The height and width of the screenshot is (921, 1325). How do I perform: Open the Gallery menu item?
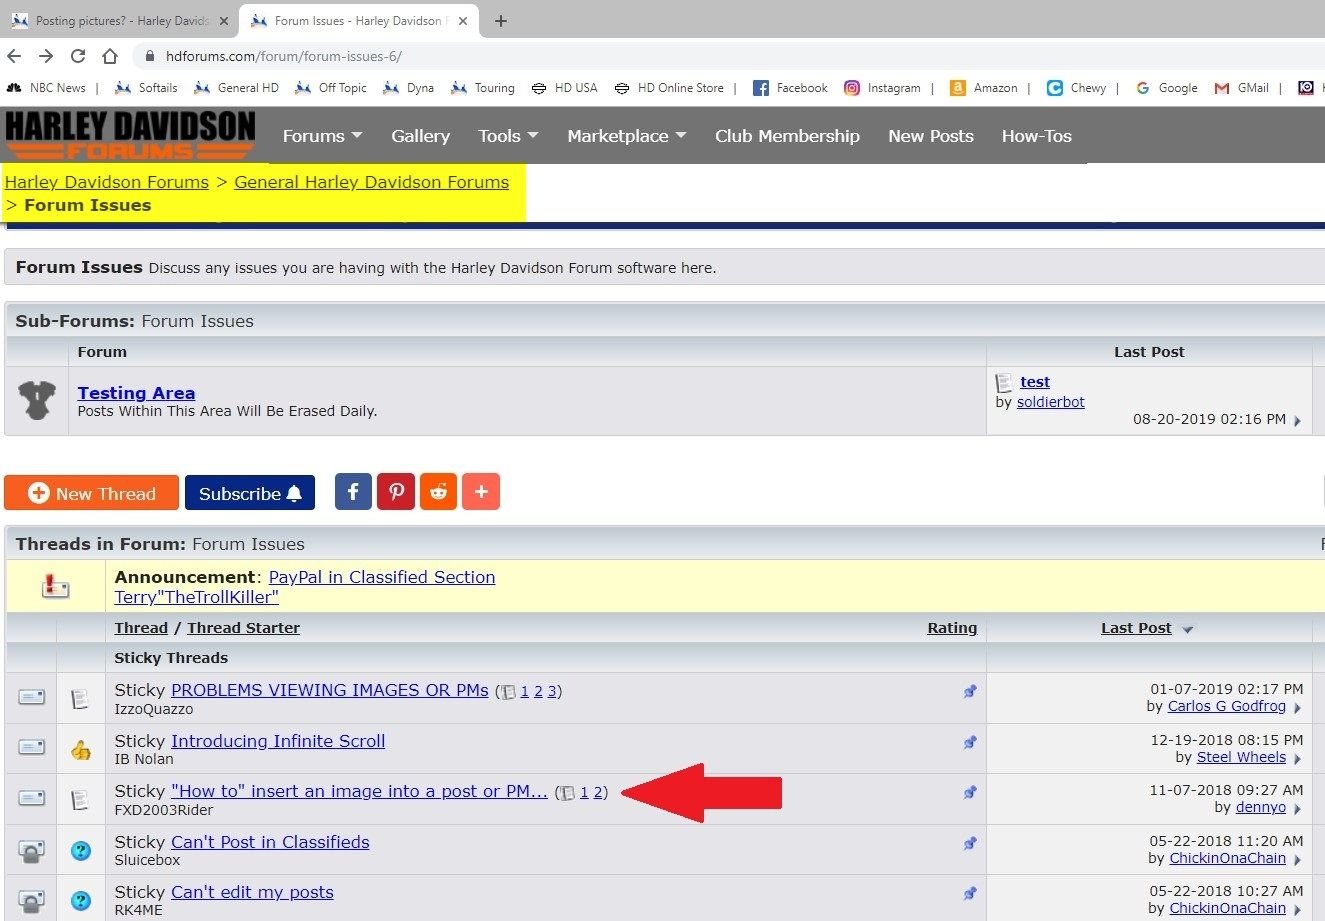click(420, 136)
